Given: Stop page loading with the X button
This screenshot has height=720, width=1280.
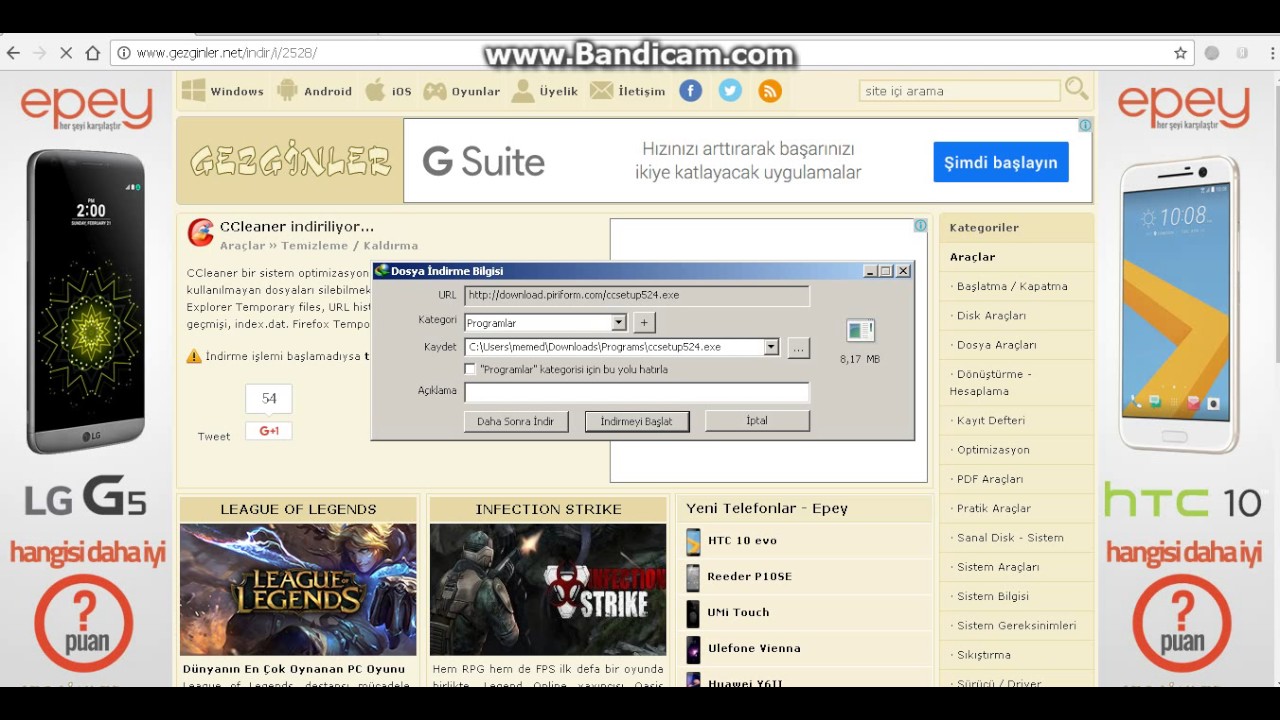Looking at the screenshot, I should 66,53.
